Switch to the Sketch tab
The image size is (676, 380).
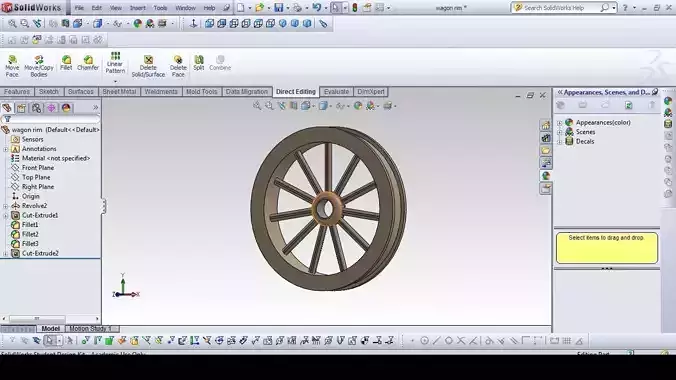(49, 91)
